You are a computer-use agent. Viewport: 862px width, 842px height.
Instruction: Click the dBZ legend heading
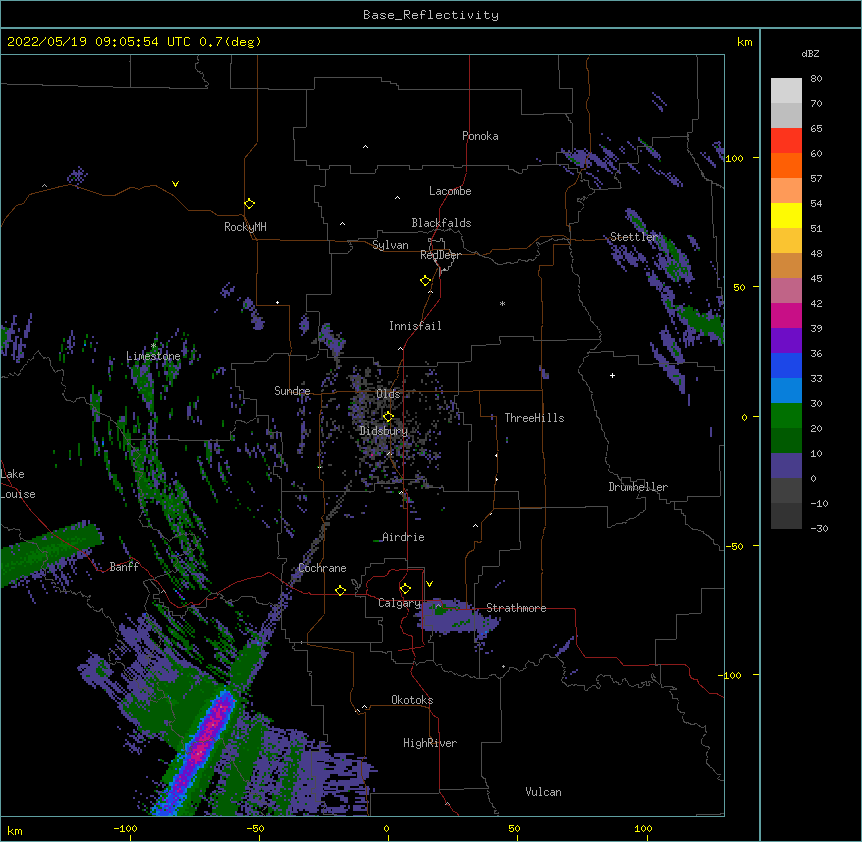coord(810,54)
